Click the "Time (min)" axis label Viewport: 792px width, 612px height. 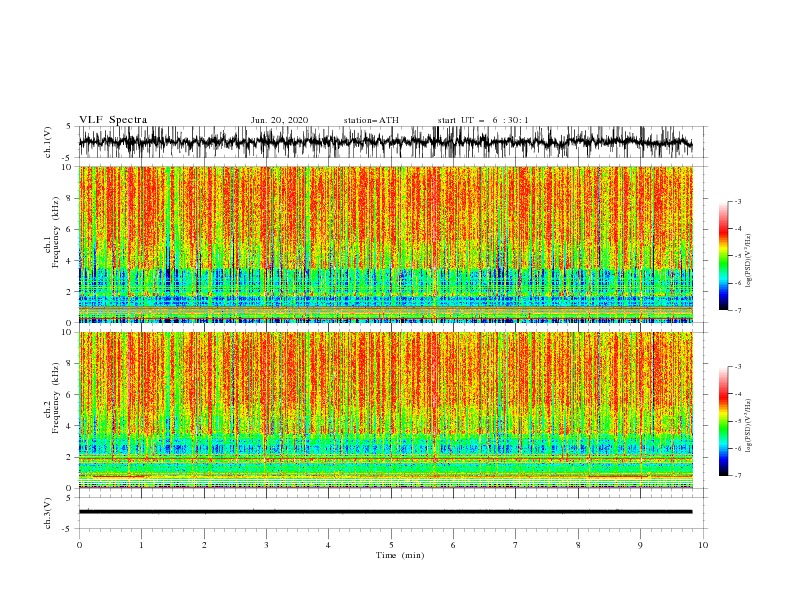(400, 555)
